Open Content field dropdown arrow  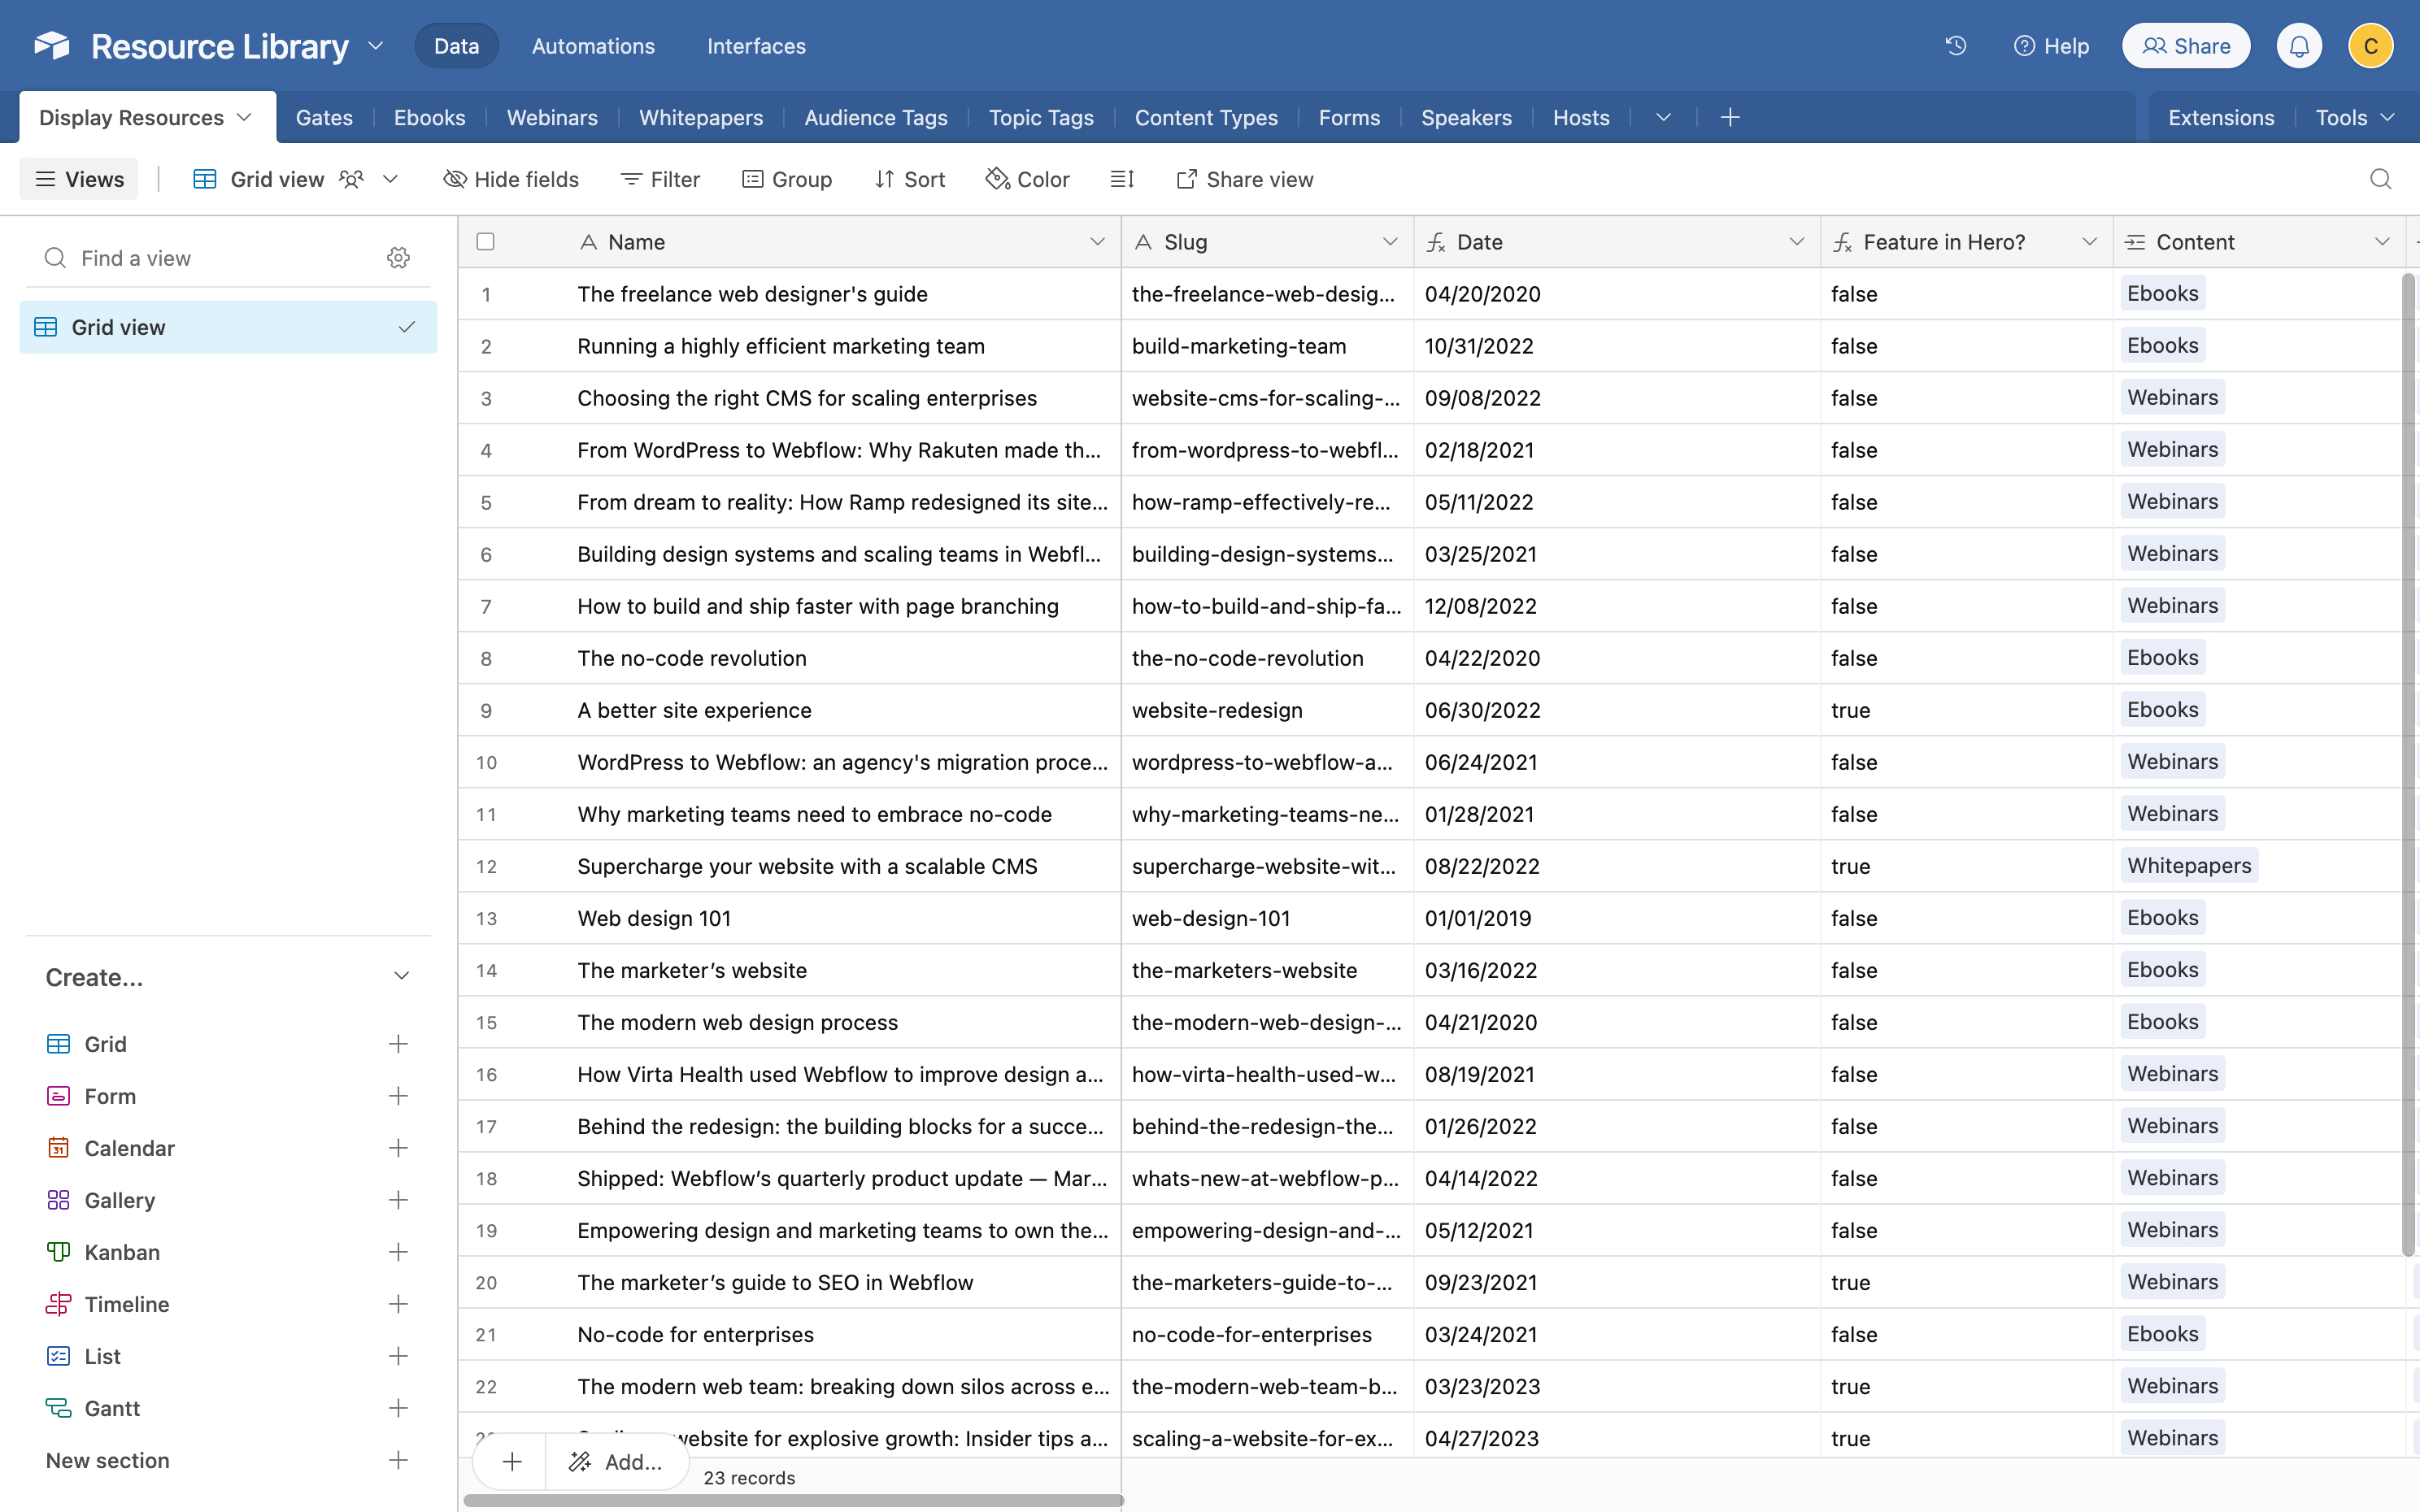(2382, 242)
